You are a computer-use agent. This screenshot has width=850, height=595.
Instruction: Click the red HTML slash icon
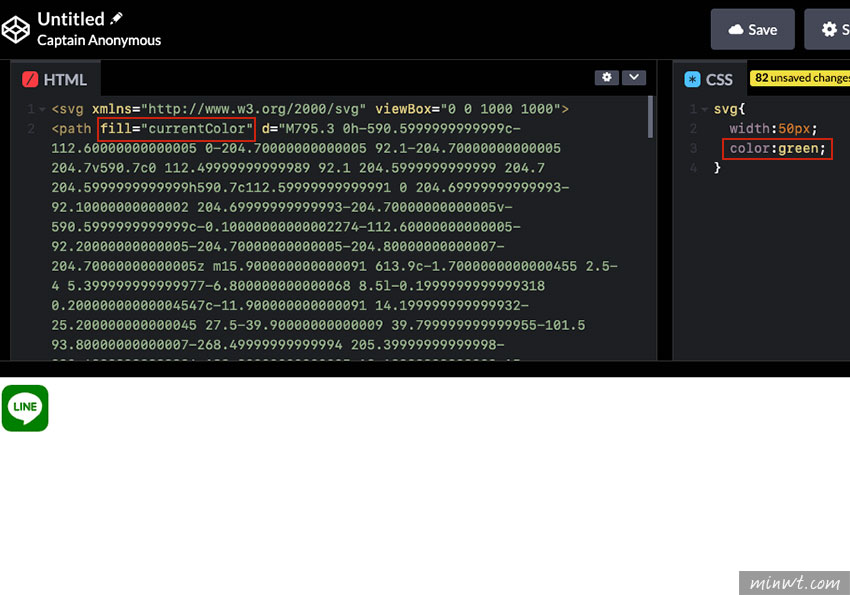point(30,80)
